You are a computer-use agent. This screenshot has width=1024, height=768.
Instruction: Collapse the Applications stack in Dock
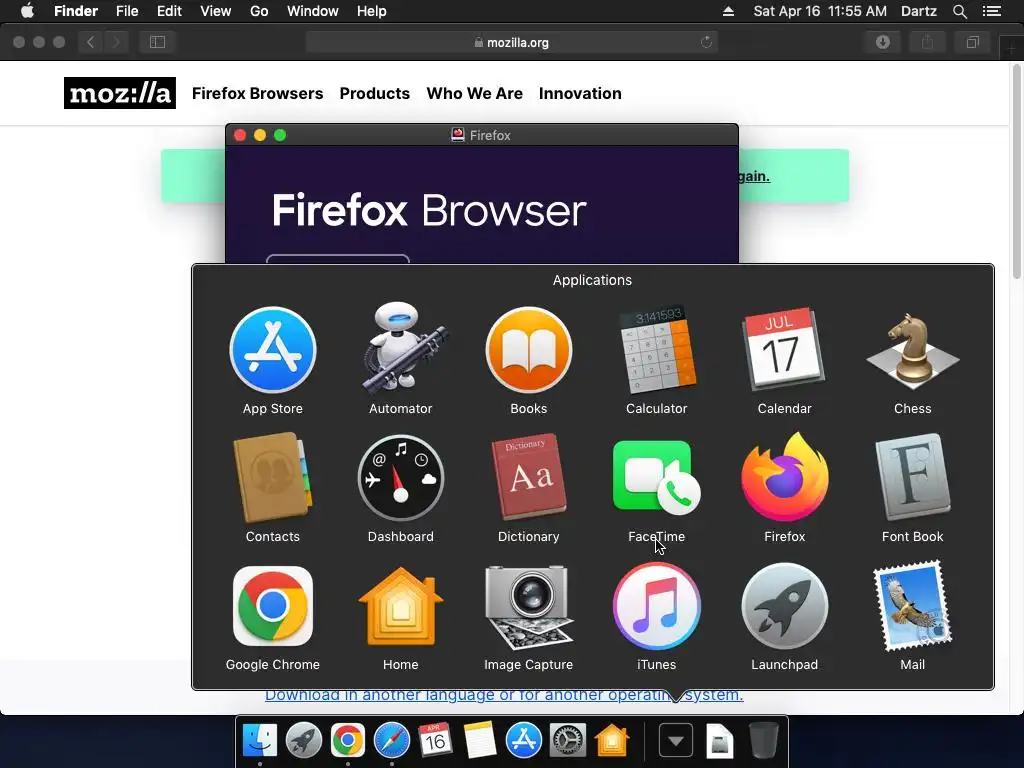[x=676, y=741]
